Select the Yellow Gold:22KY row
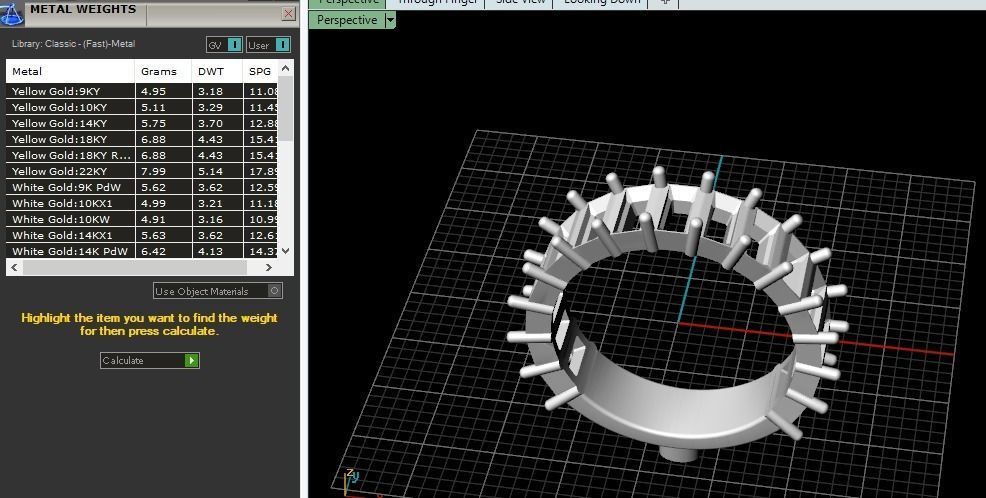This screenshot has height=498, width=986. [142, 171]
